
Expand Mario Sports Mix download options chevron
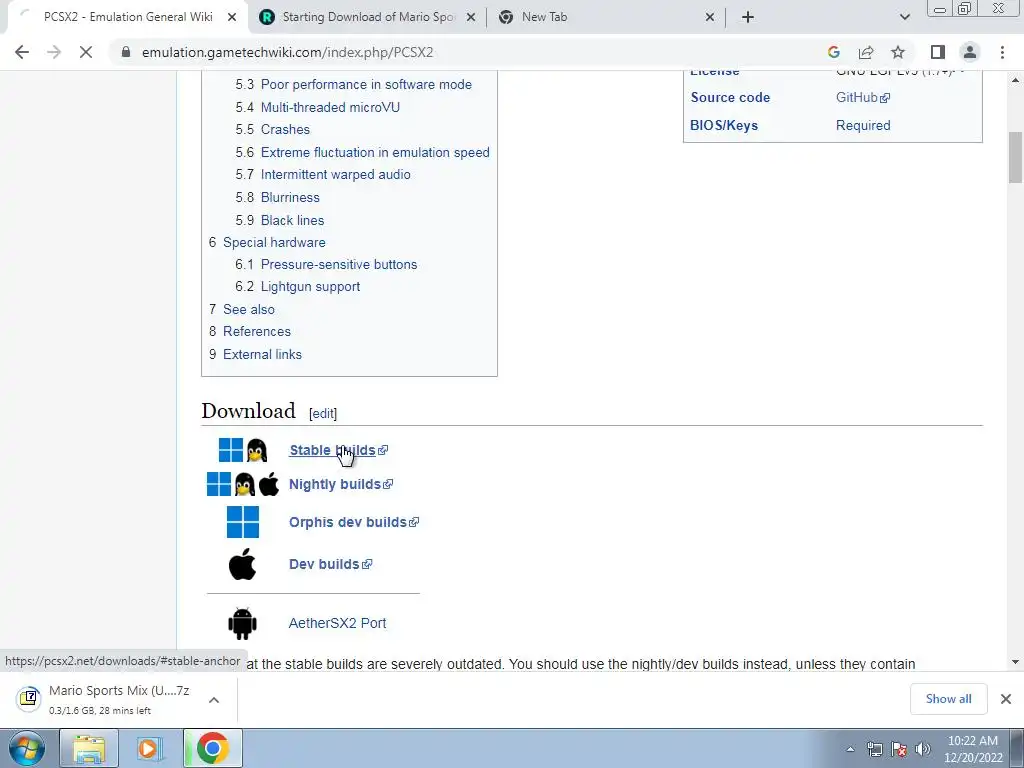coord(214,699)
